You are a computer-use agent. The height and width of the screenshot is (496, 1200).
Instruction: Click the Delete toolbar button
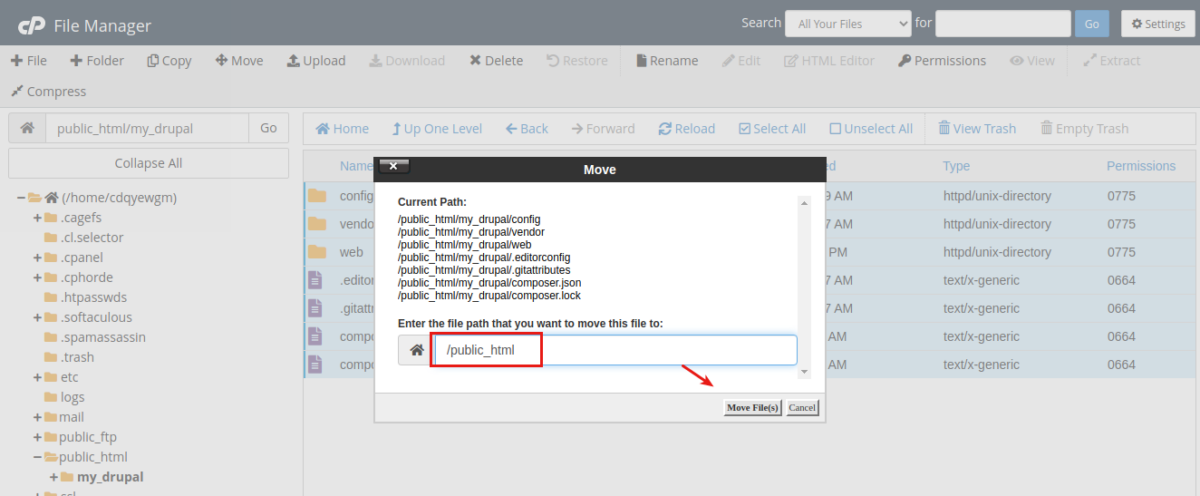click(496, 60)
